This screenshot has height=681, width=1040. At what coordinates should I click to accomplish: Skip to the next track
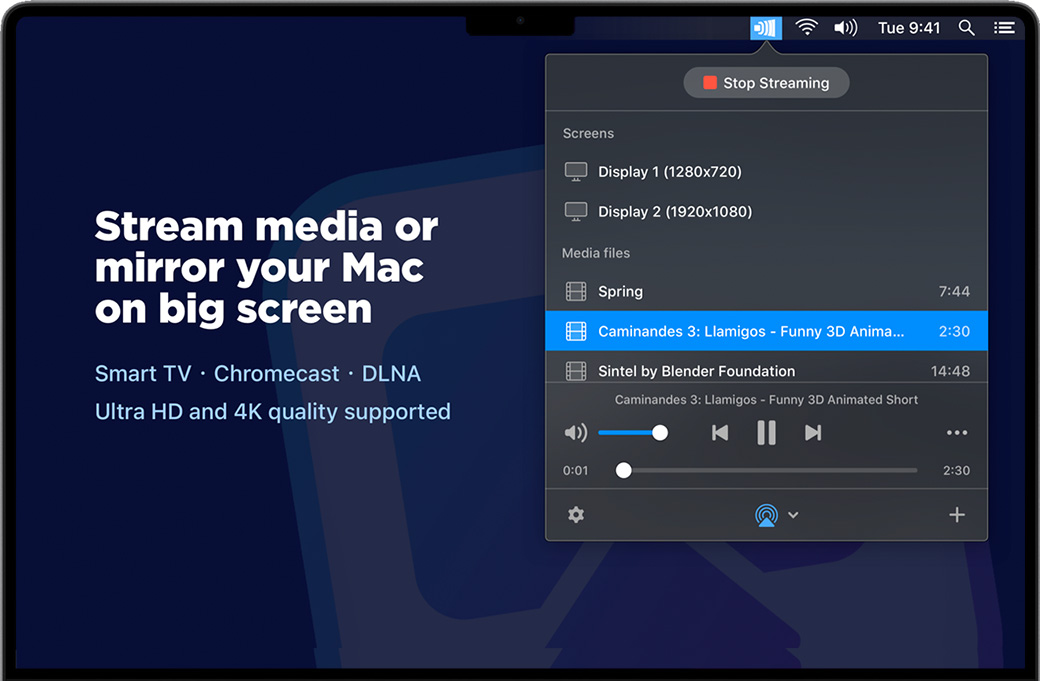click(x=813, y=433)
